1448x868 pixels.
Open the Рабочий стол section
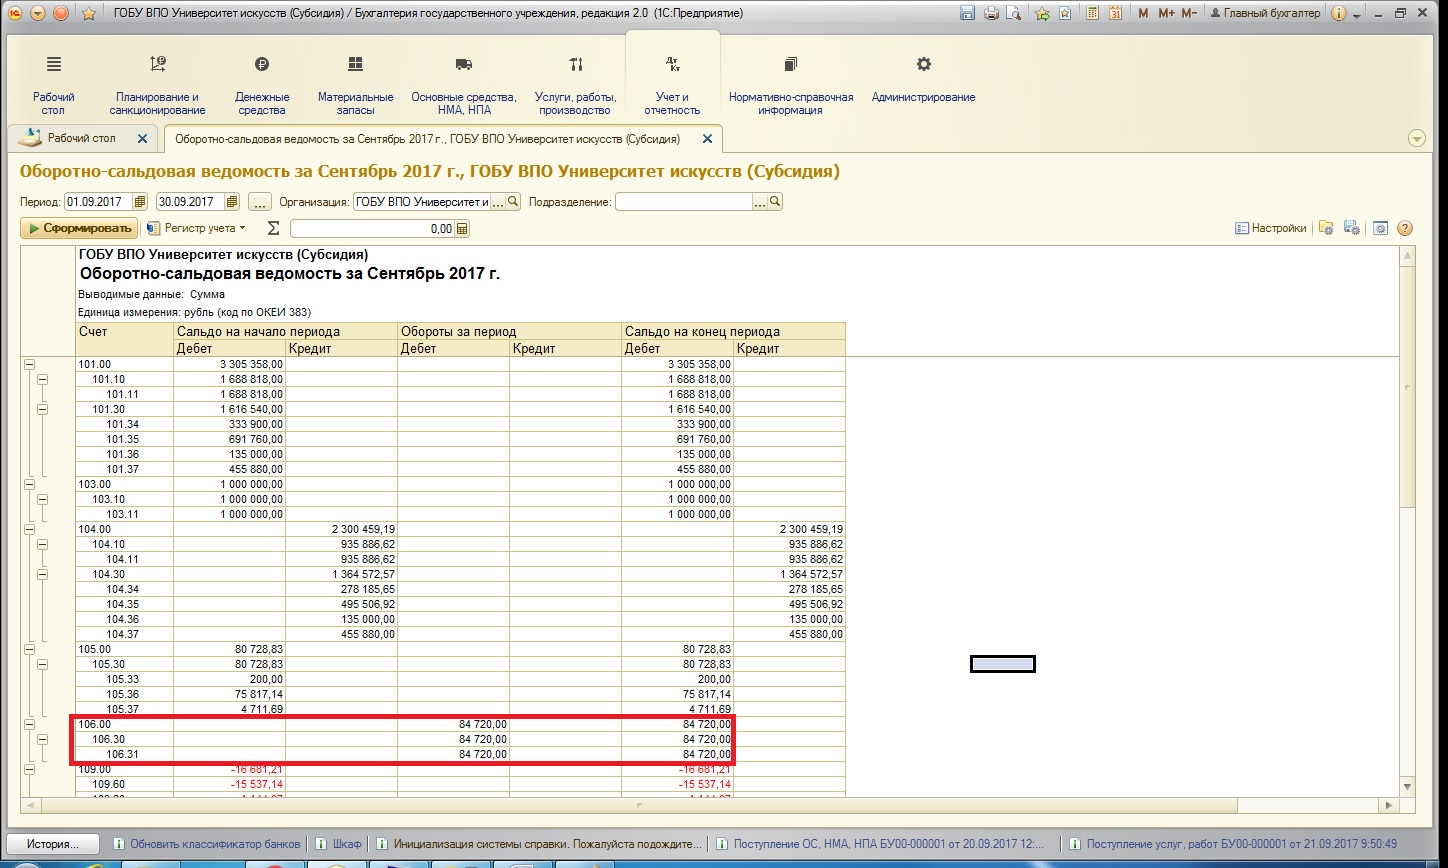click(54, 85)
